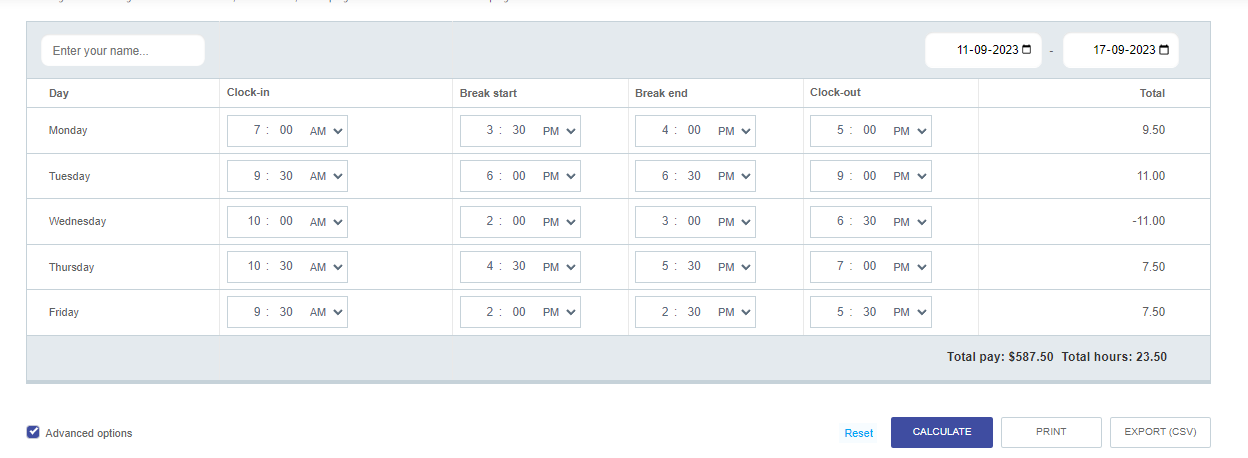Focus the Enter your name field
The height and width of the screenshot is (458, 1248).
123,50
